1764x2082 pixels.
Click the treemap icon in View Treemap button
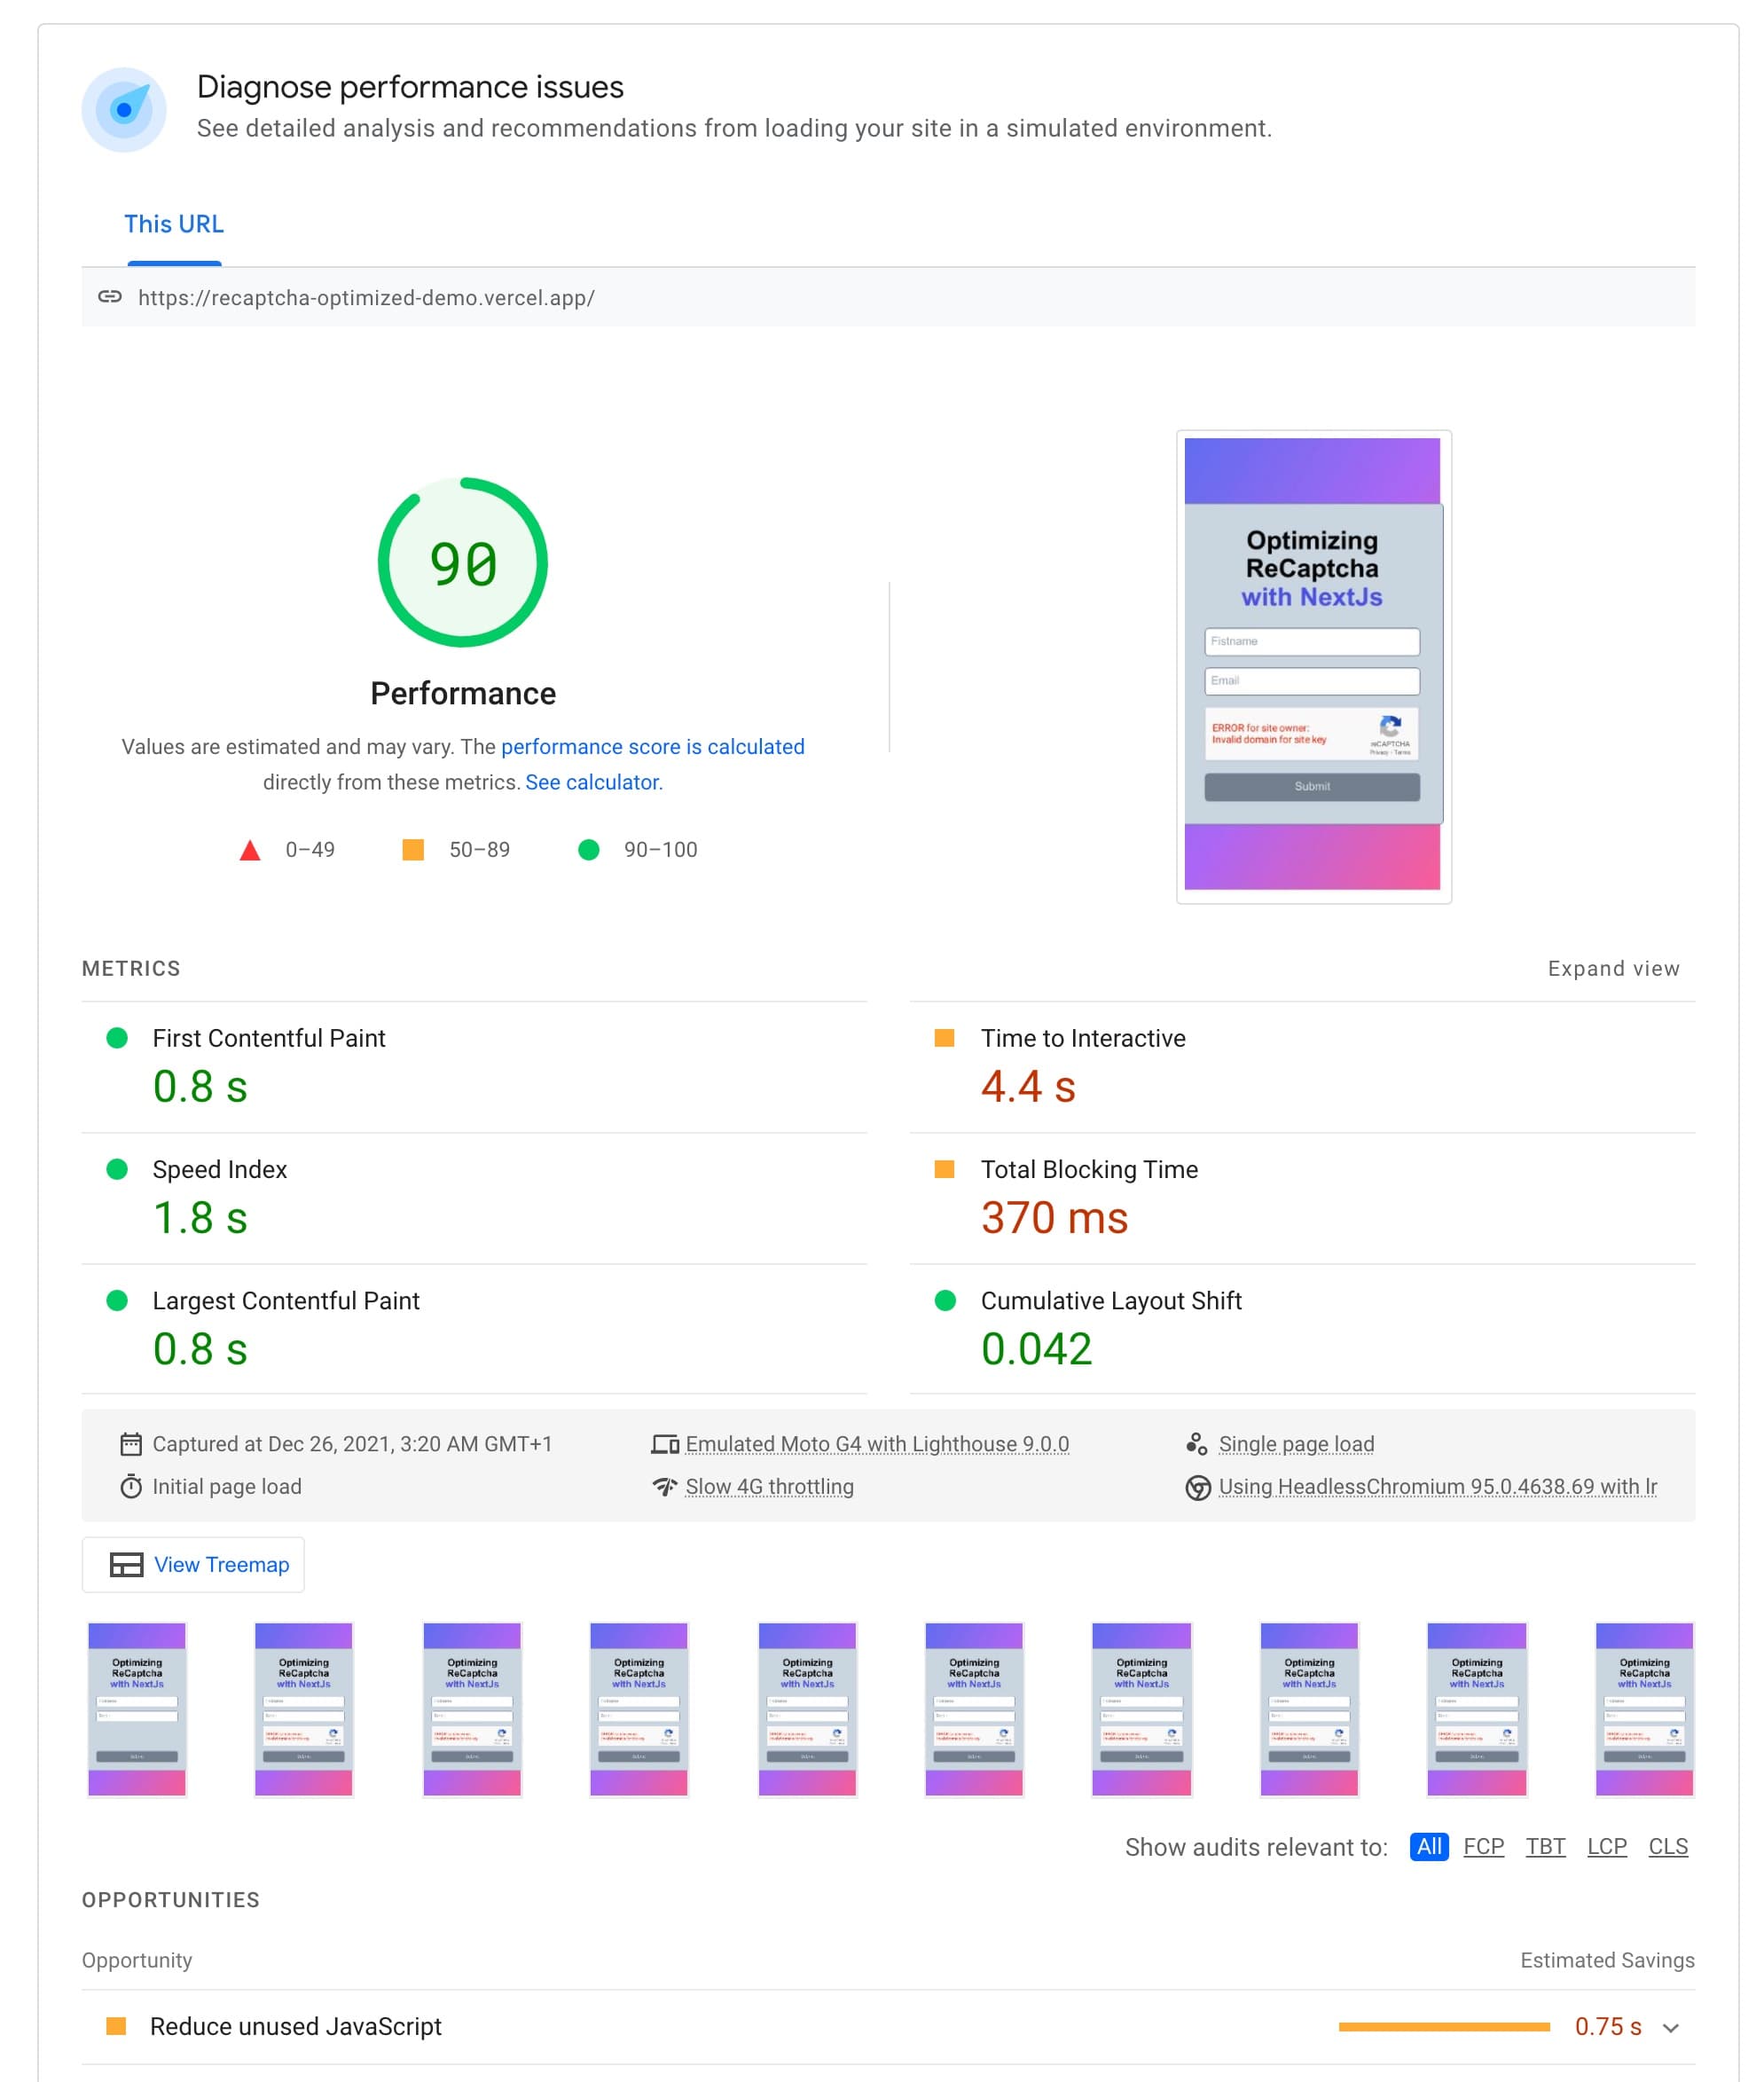click(126, 1565)
